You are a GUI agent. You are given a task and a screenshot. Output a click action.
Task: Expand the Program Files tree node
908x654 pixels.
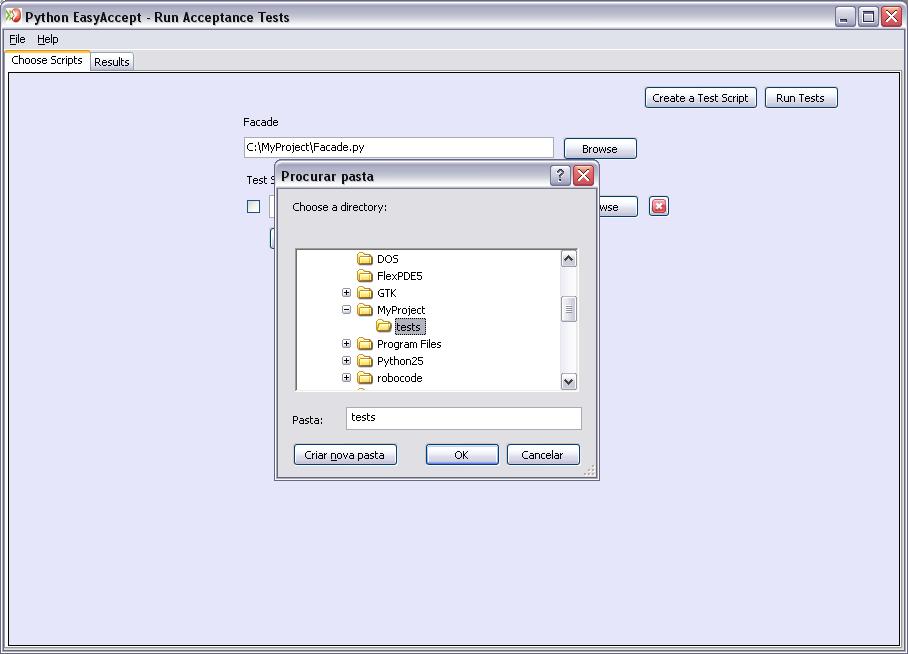click(x=346, y=343)
